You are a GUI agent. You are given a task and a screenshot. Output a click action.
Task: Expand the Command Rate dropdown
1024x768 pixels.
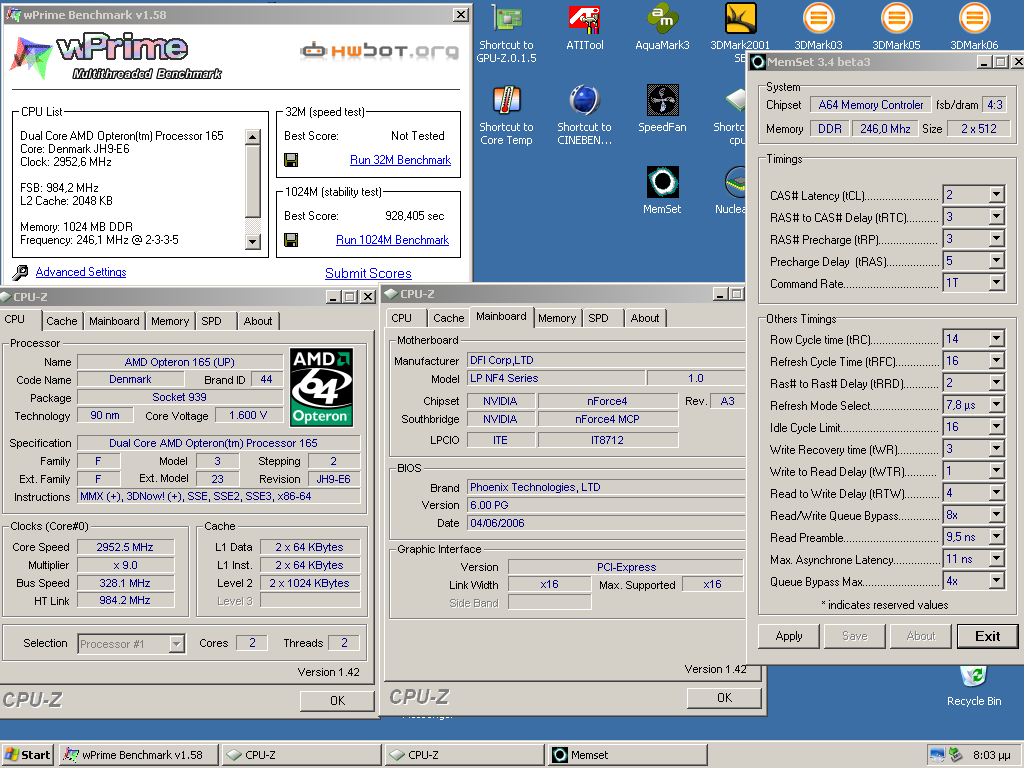(997, 283)
